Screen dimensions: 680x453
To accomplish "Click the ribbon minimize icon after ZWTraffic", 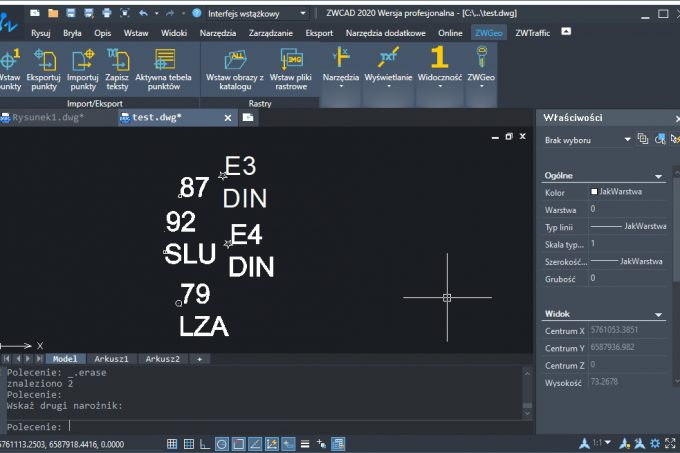I will 566,31.
